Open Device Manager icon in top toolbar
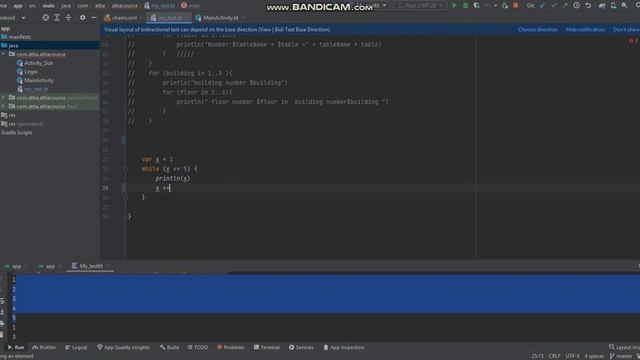This screenshot has height=360, width=640. (x=613, y=6)
